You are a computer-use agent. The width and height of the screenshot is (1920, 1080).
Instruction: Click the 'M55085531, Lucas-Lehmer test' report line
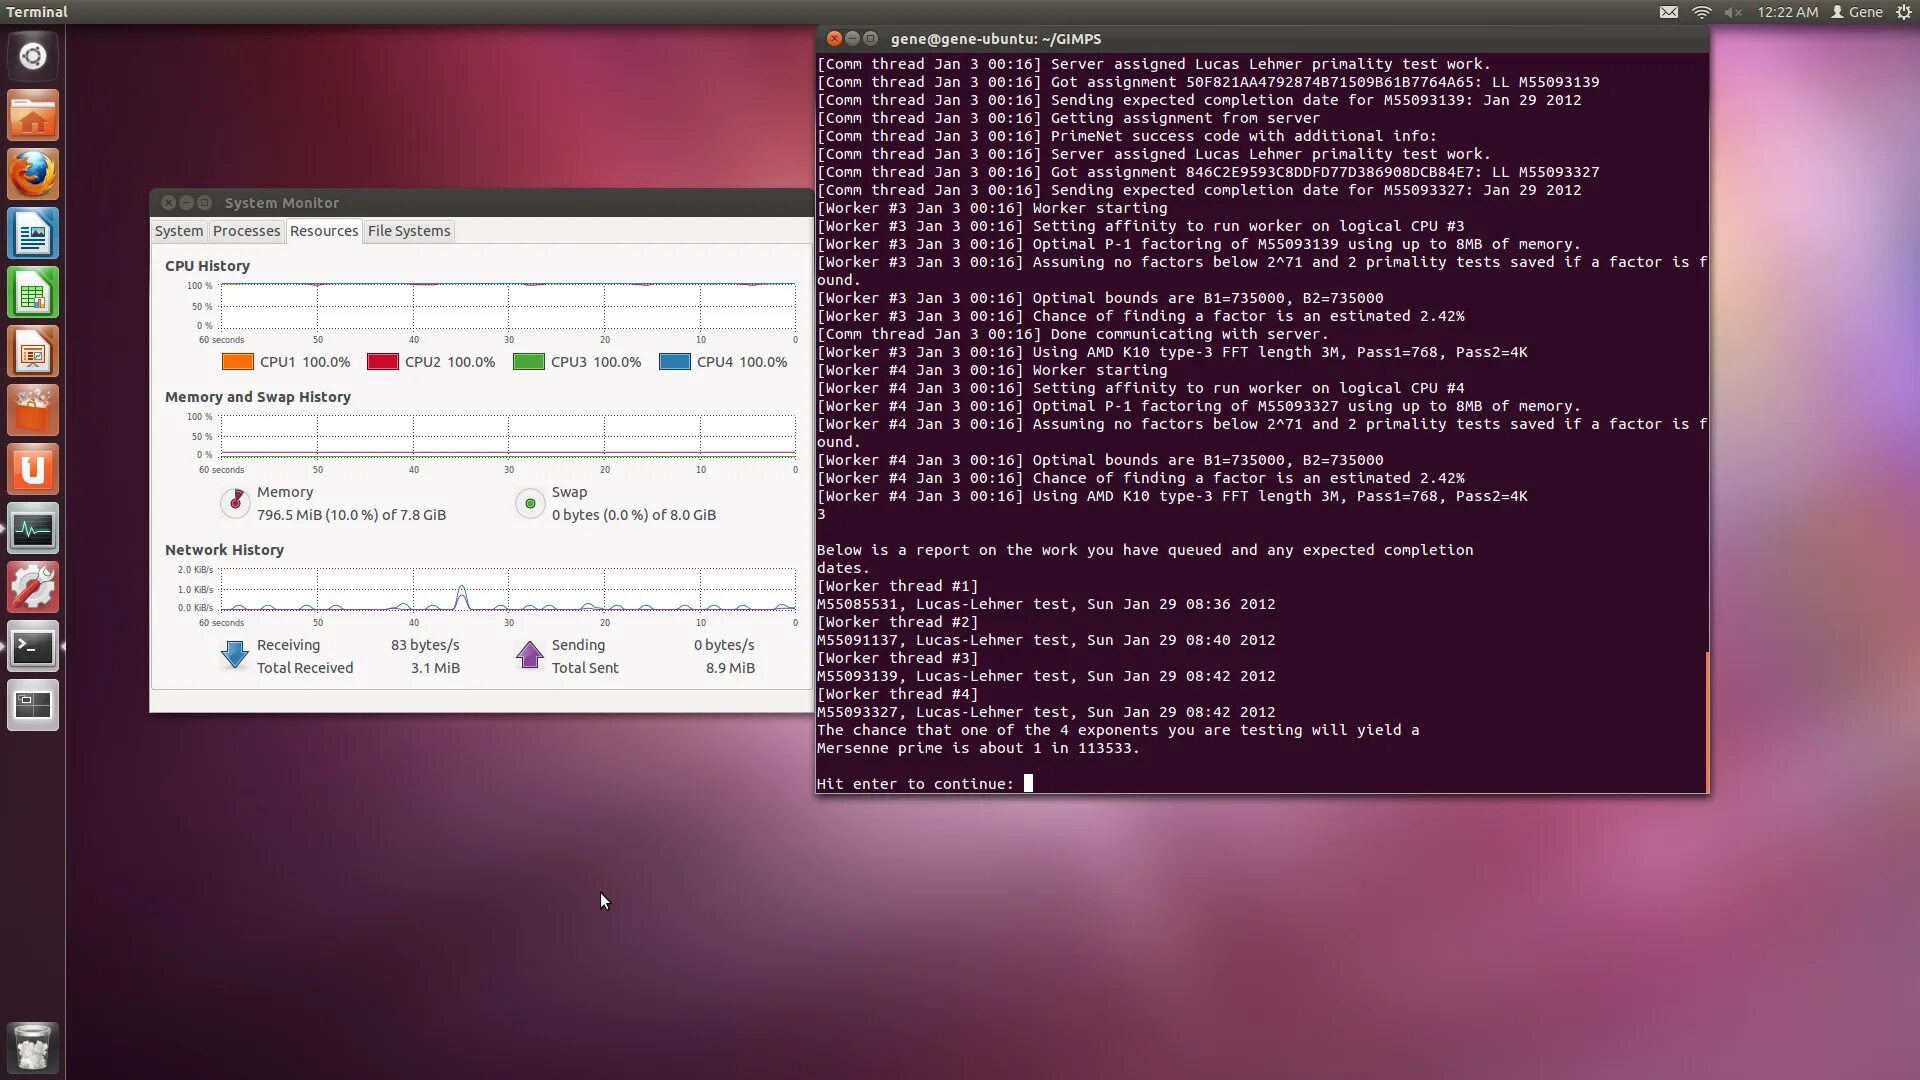1046,604
